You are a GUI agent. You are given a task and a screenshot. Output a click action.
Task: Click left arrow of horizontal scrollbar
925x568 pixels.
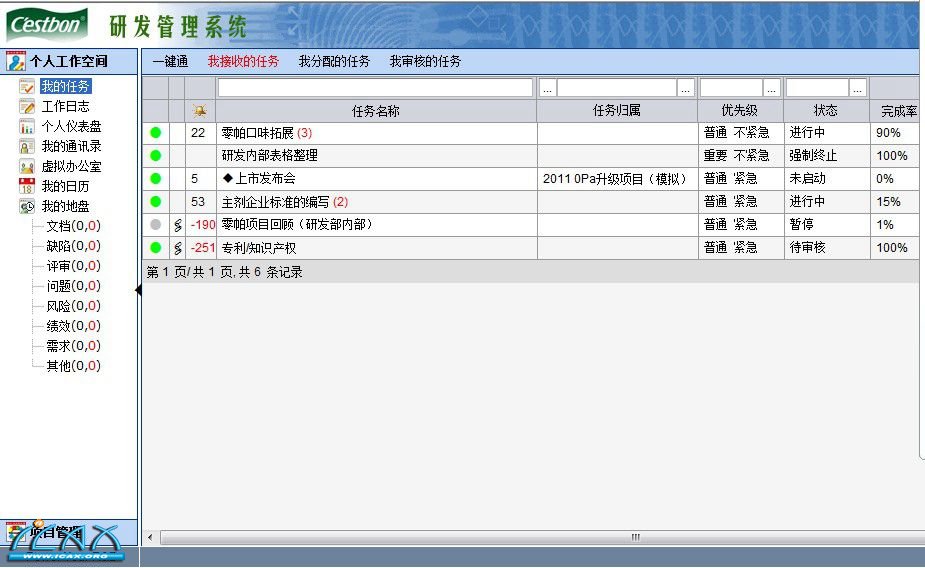(x=150, y=537)
